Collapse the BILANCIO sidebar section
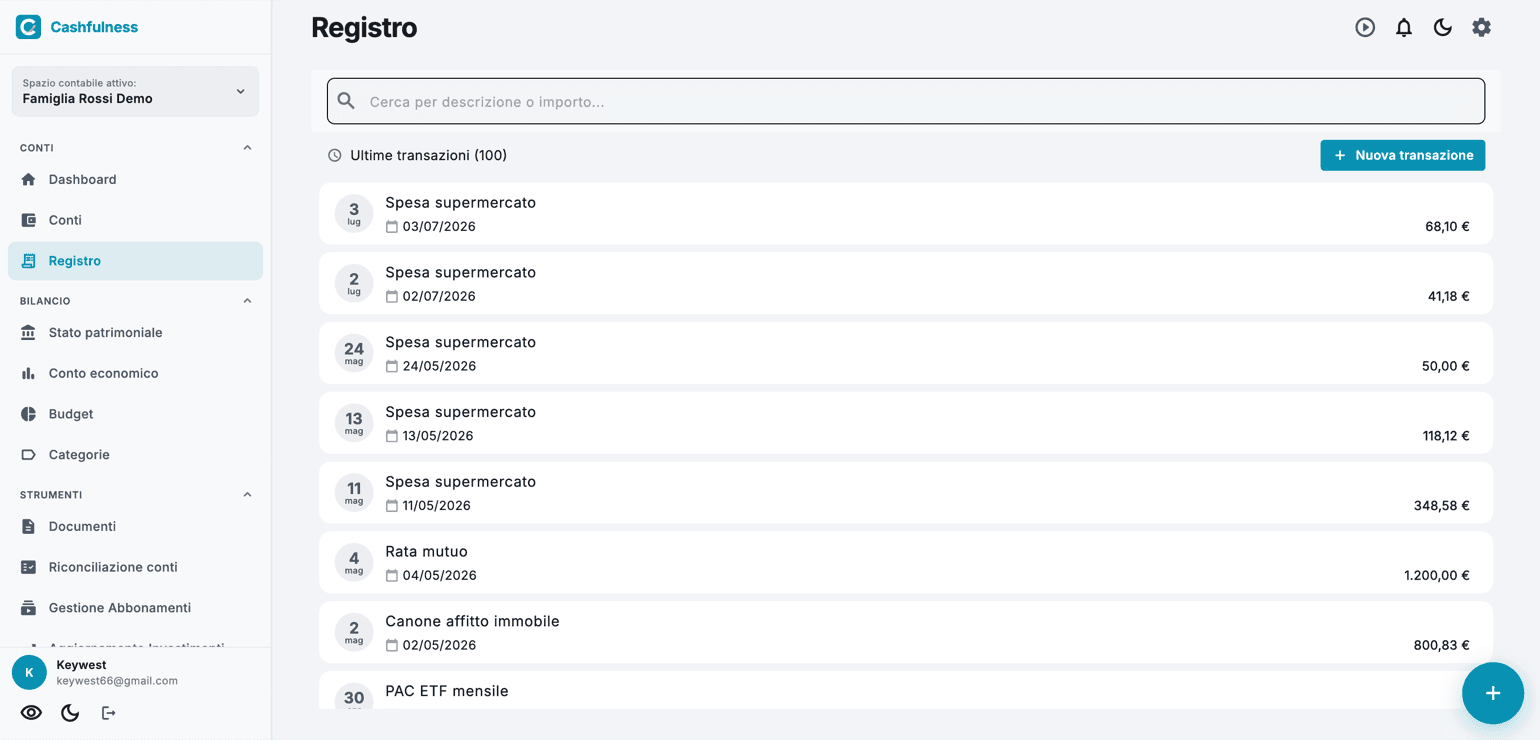Screen dimensions: 1540x740 247,301
